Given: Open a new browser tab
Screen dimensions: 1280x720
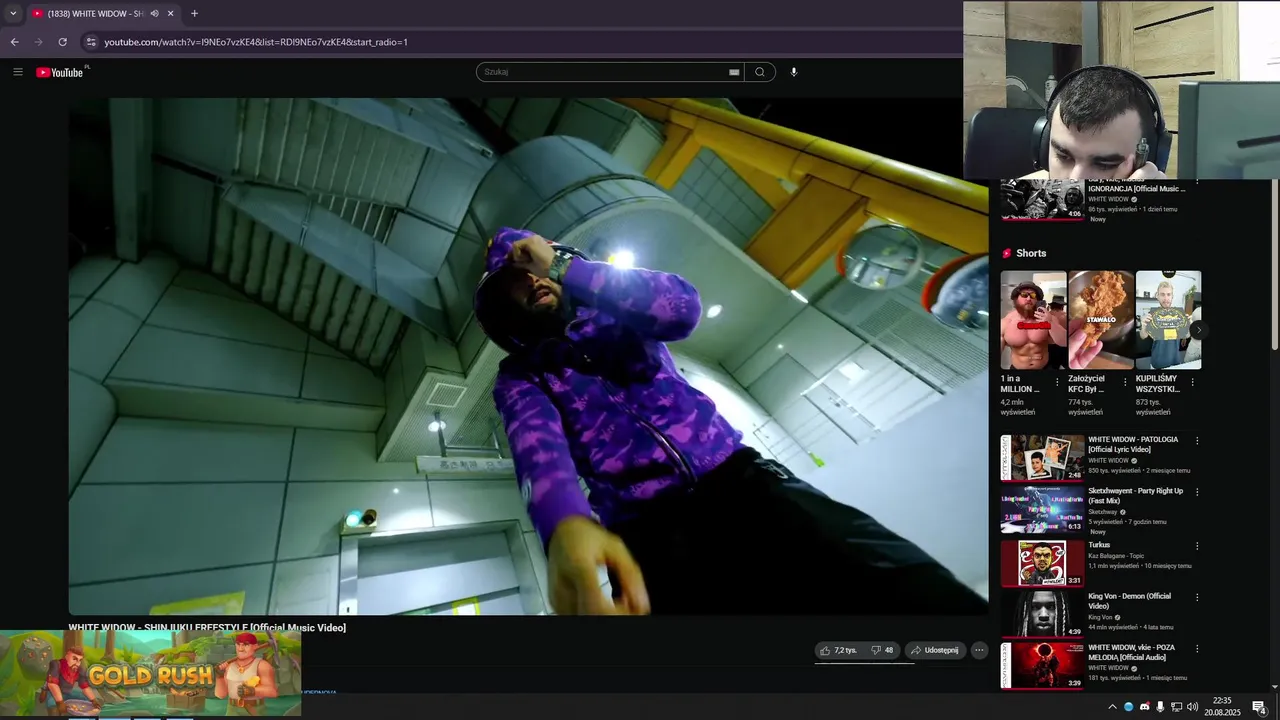Looking at the screenshot, I should [194, 13].
